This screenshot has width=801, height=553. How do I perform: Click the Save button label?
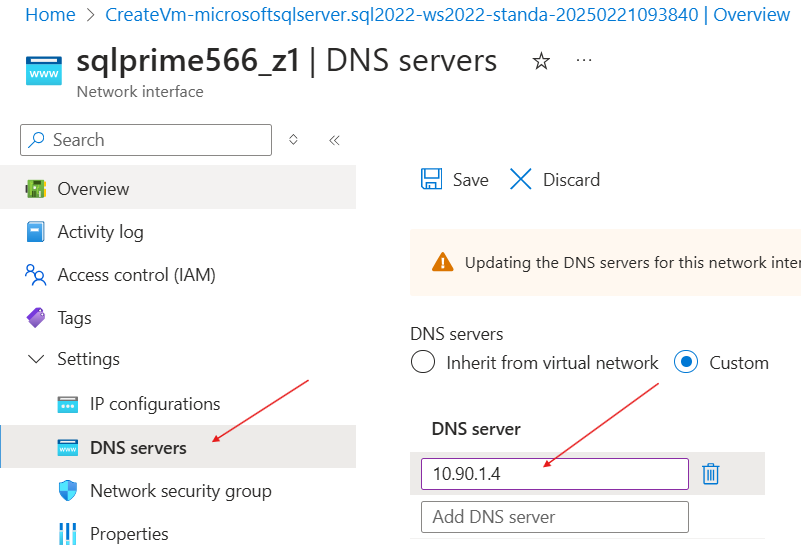pyautogui.click(x=470, y=180)
